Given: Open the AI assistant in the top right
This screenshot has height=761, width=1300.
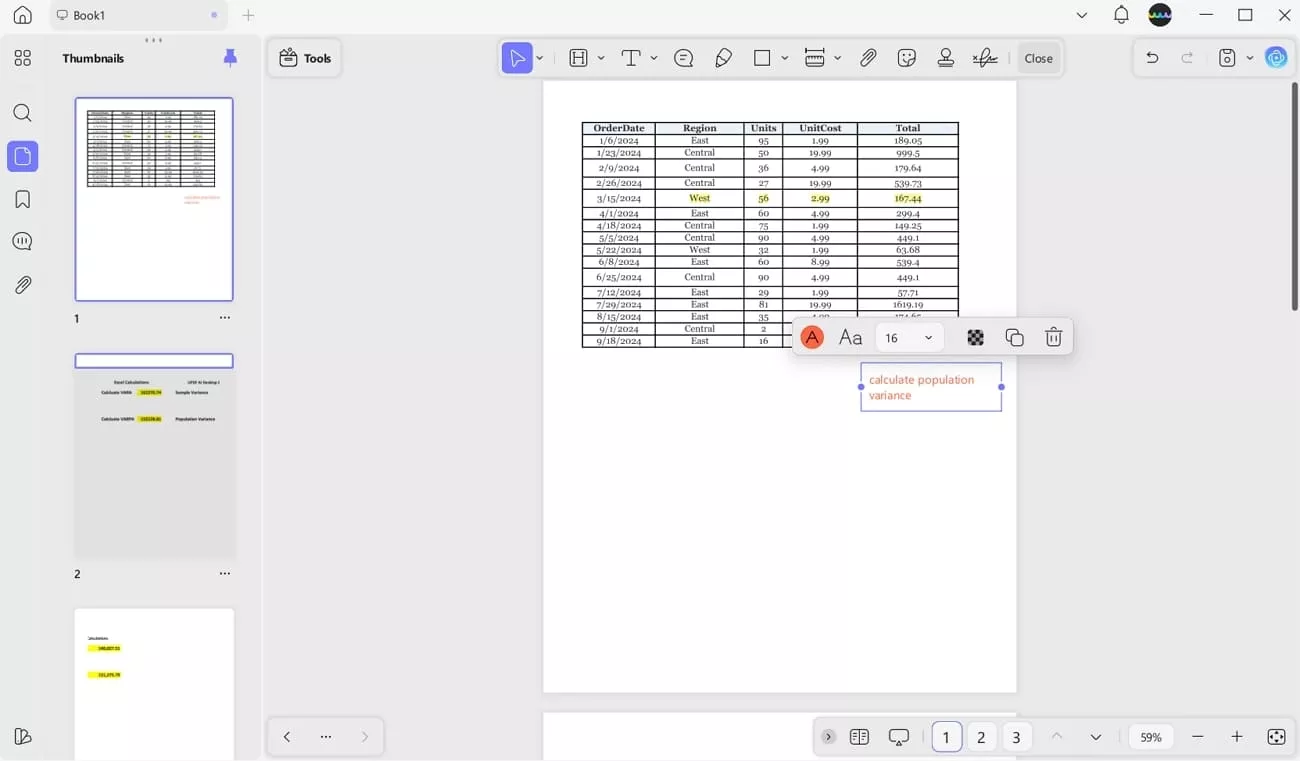Looking at the screenshot, I should (1277, 58).
